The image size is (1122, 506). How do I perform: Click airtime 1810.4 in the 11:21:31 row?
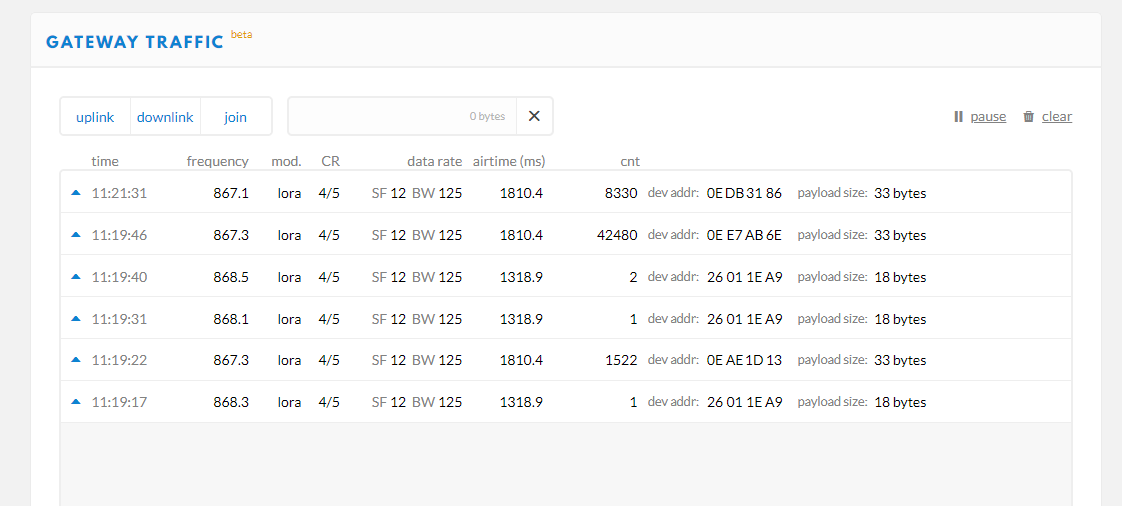tap(522, 193)
